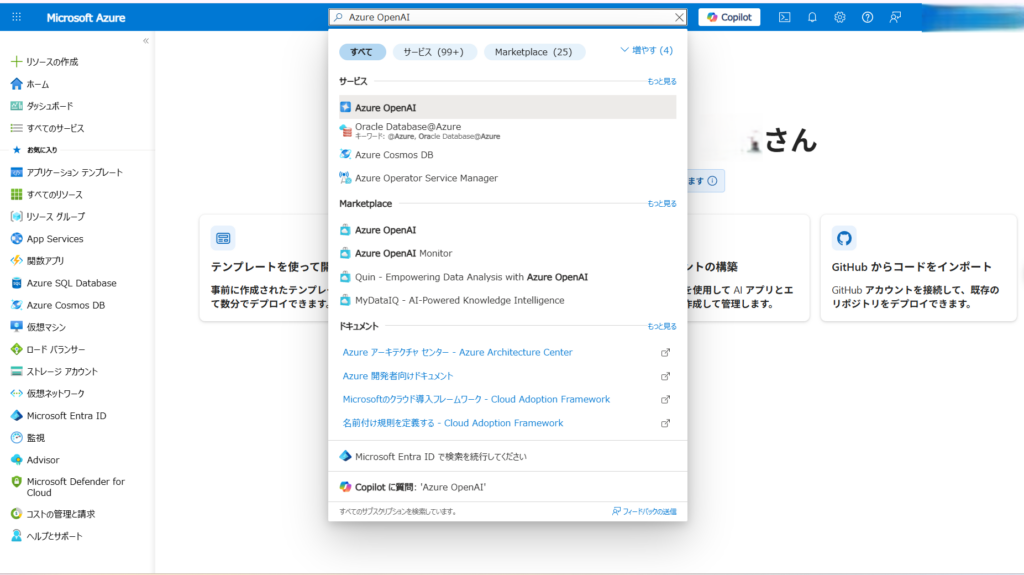This screenshot has width=1024, height=575.
Task: Open the Cloud Shell icon in header
Action: click(784, 18)
